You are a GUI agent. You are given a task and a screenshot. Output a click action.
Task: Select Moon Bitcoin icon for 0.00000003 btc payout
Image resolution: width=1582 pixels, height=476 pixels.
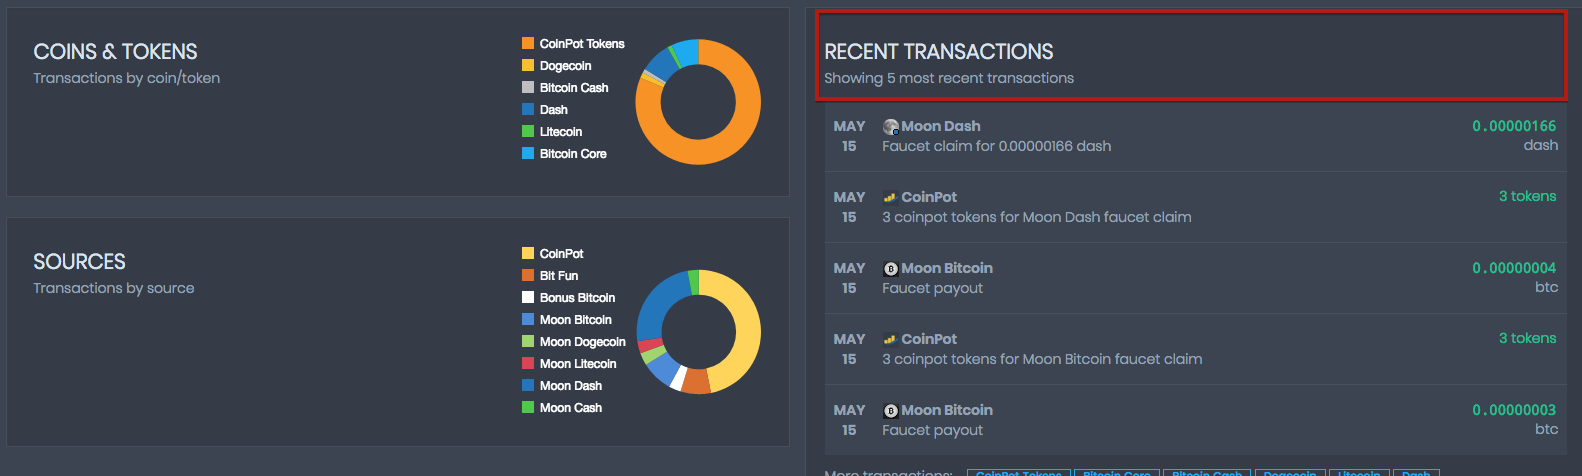[891, 411]
